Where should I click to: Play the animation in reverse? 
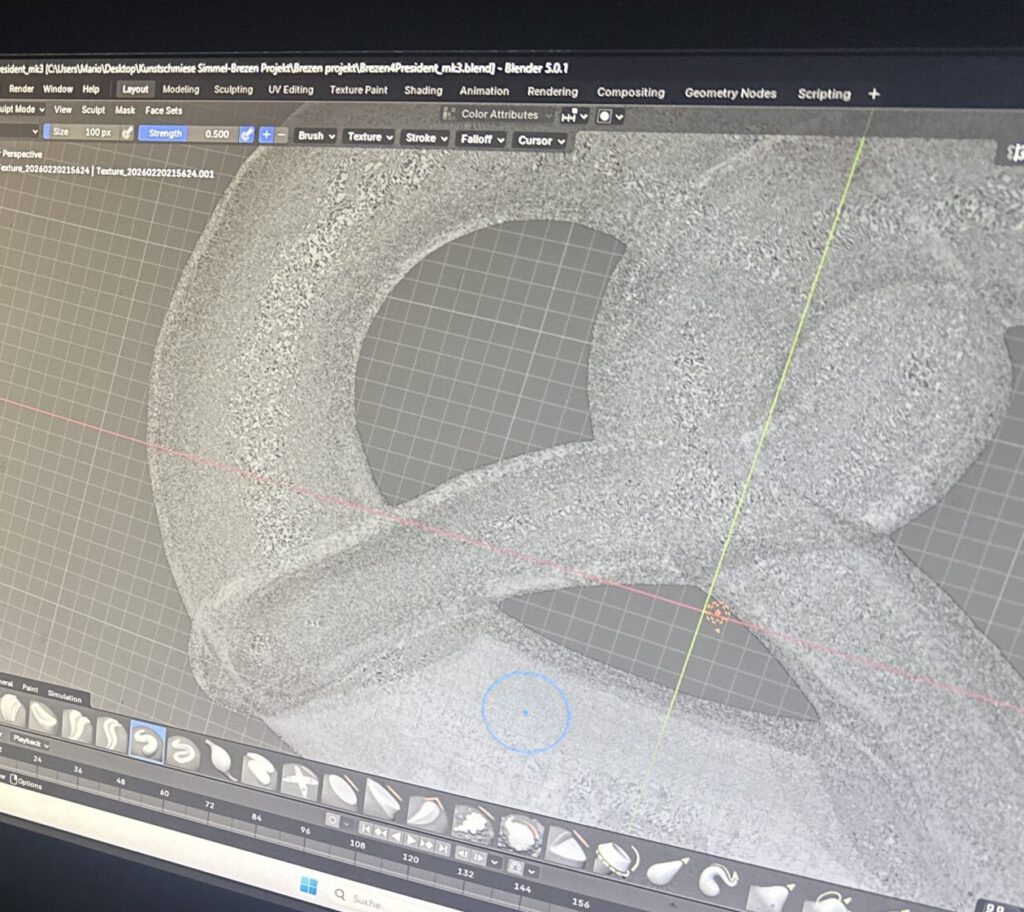coord(396,837)
